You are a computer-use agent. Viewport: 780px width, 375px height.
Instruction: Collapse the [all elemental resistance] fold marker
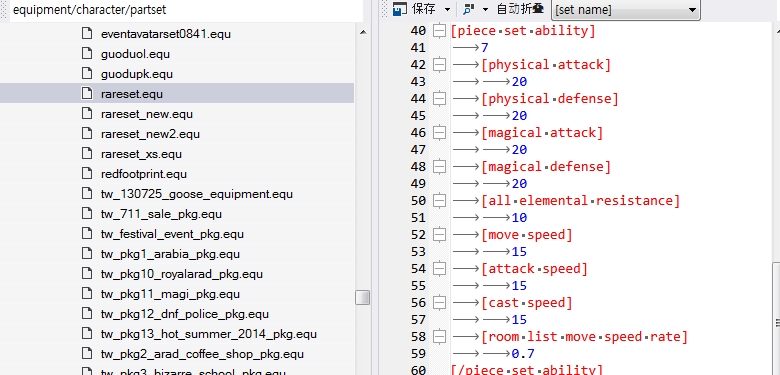[x=439, y=201]
